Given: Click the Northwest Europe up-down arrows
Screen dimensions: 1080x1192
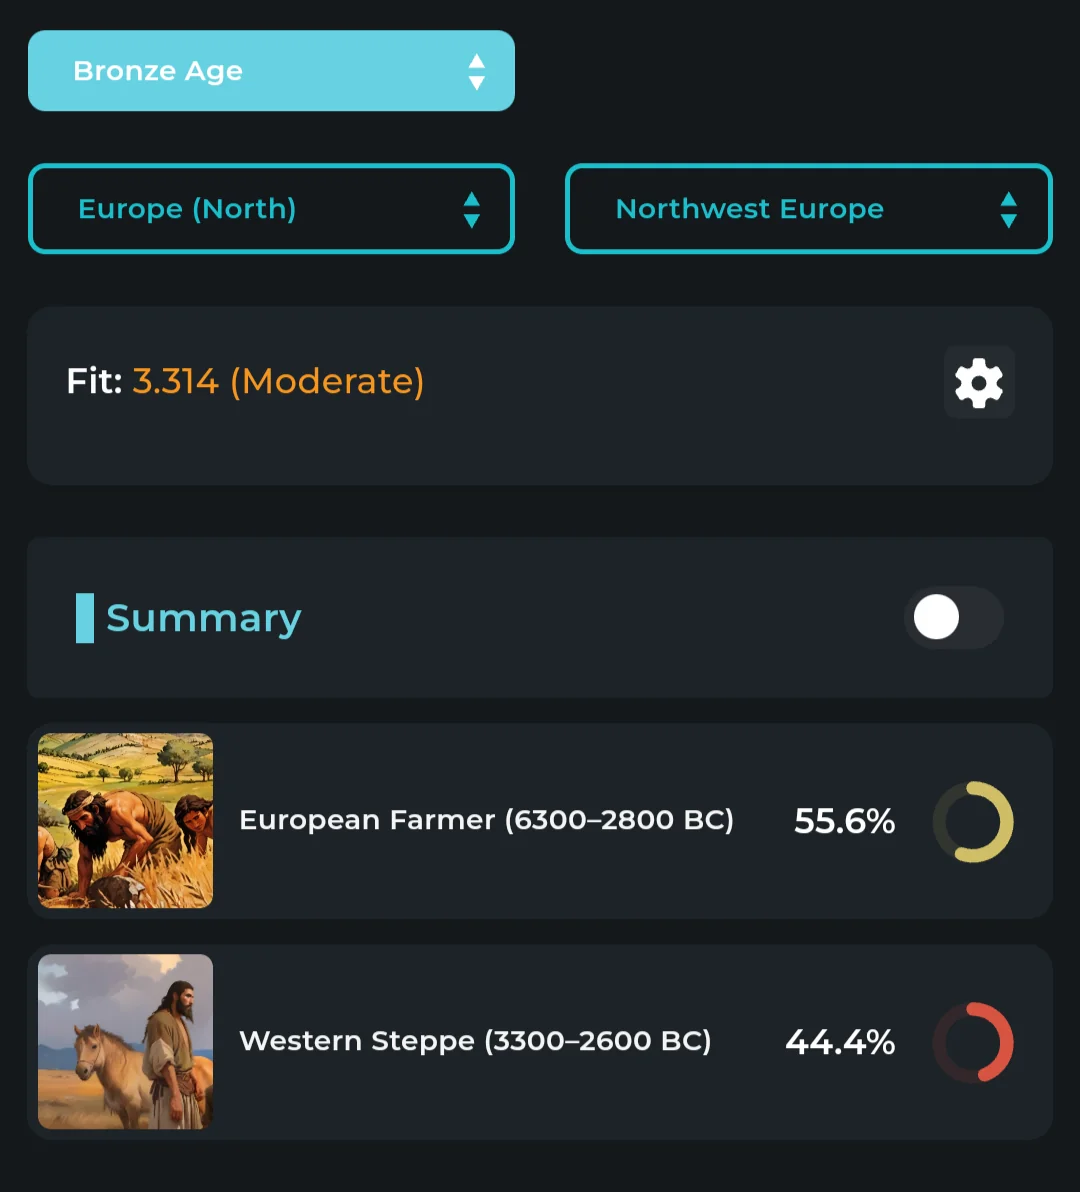Looking at the screenshot, I should 1009,210.
